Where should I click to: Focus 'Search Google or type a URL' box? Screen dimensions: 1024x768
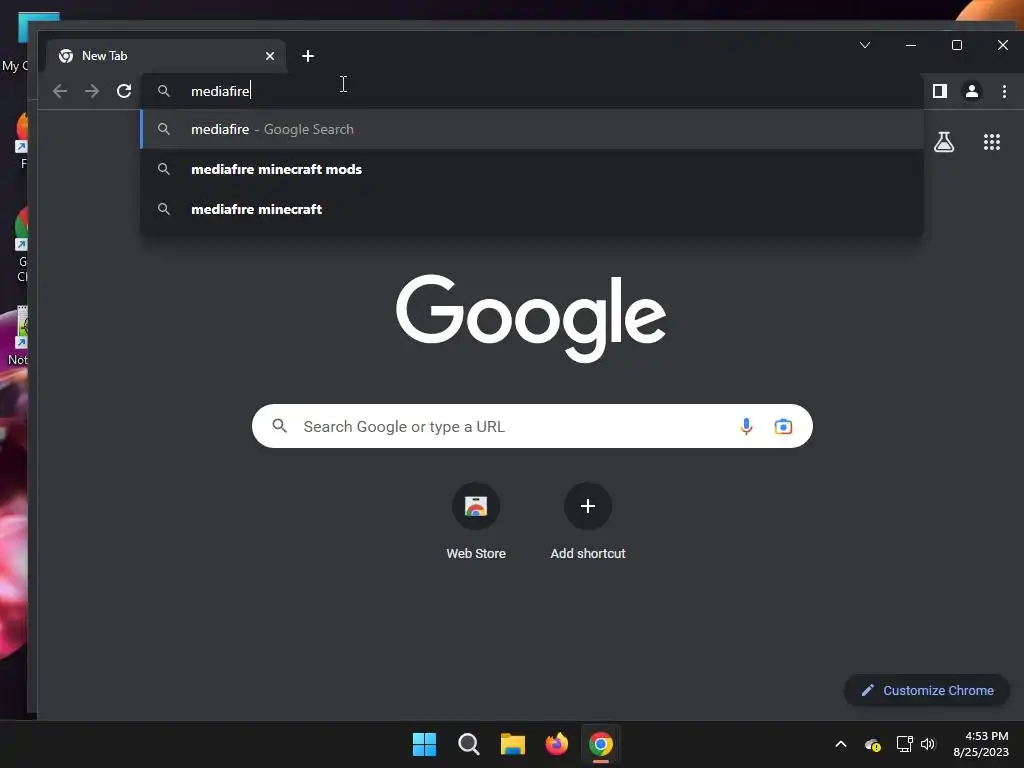(x=532, y=426)
